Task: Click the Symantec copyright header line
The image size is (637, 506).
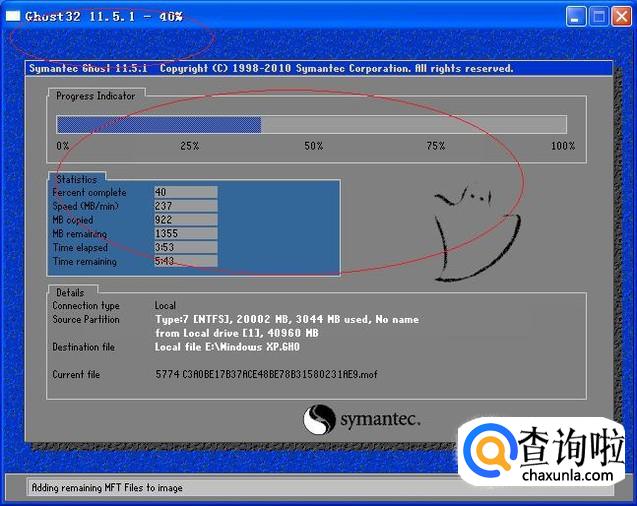Action: pyautogui.click(x=271, y=68)
